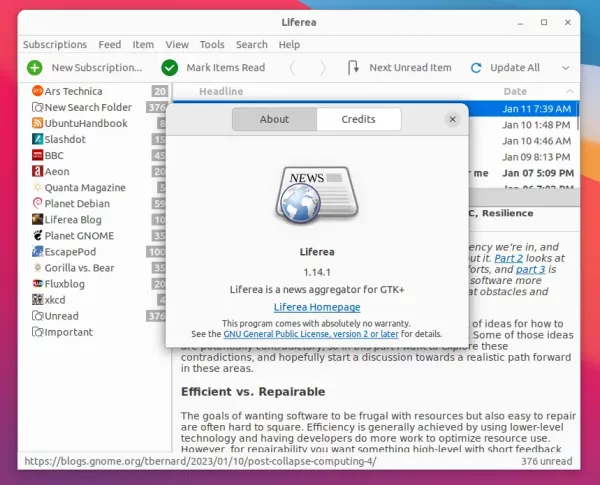The height and width of the screenshot is (485, 600).
Task: Click the Liferea Blog feed icon
Action: 37,219
